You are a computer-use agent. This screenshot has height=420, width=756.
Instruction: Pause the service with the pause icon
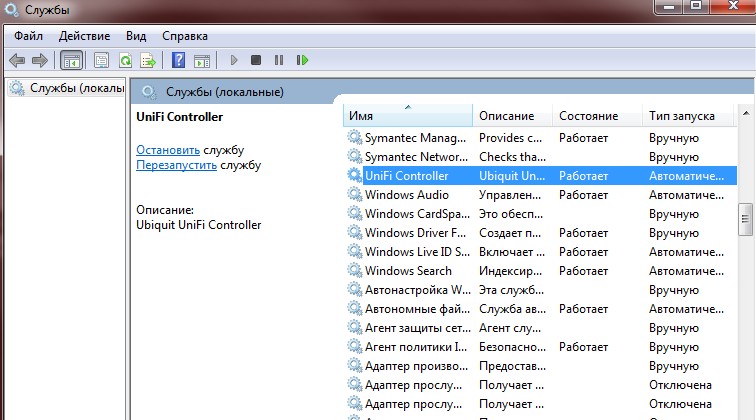pyautogui.click(x=278, y=60)
